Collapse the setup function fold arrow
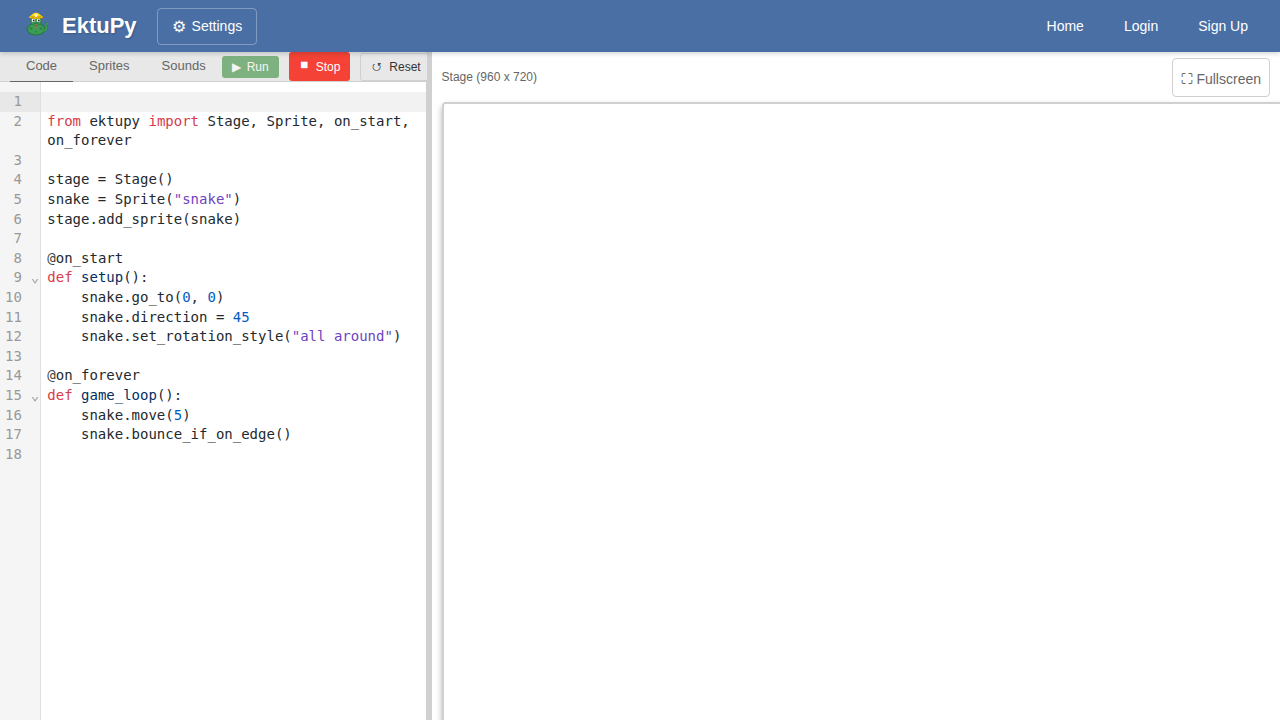 pyautogui.click(x=35, y=279)
